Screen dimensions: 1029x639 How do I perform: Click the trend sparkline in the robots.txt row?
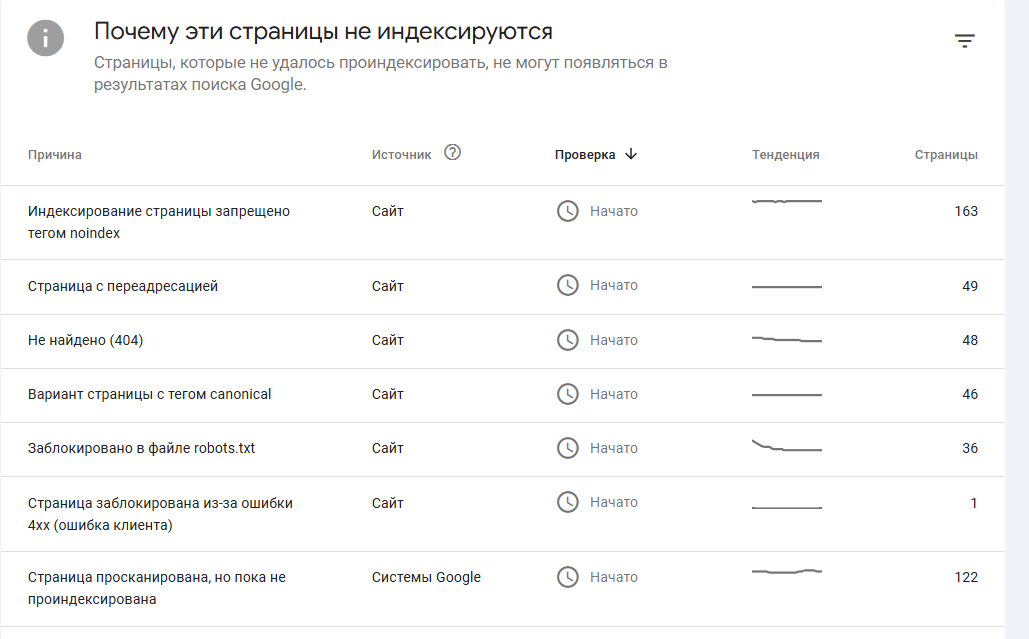tap(787, 446)
